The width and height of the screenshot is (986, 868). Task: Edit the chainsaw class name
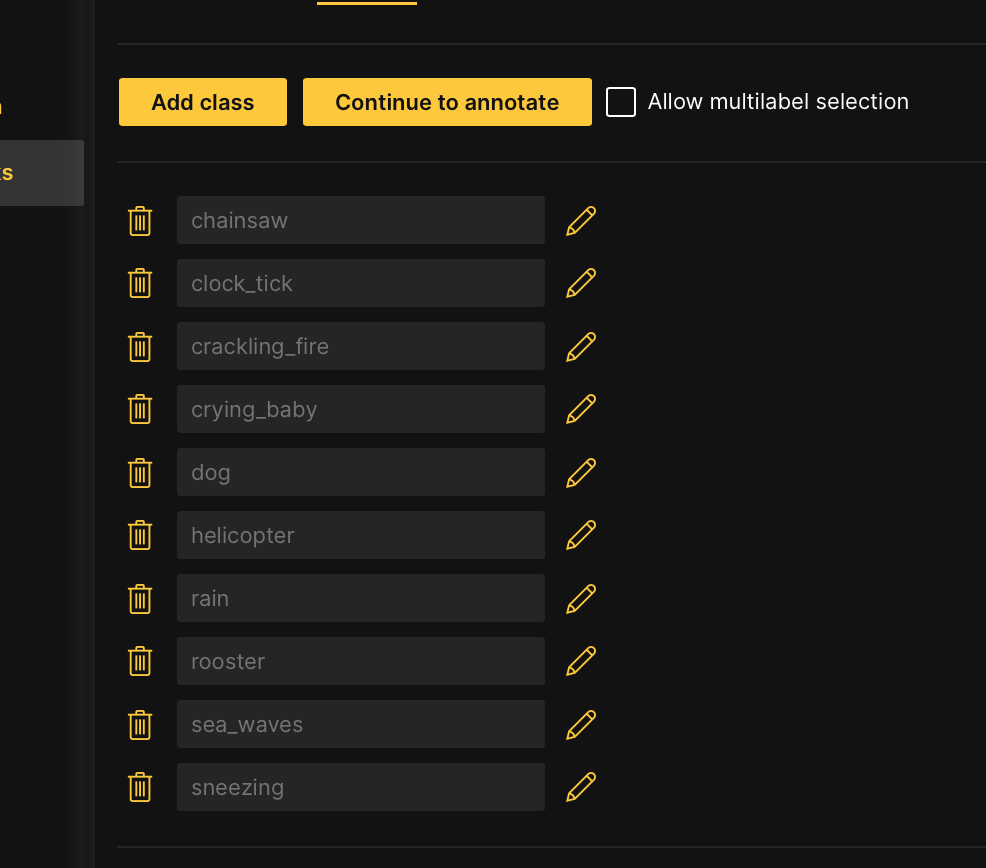coord(580,220)
